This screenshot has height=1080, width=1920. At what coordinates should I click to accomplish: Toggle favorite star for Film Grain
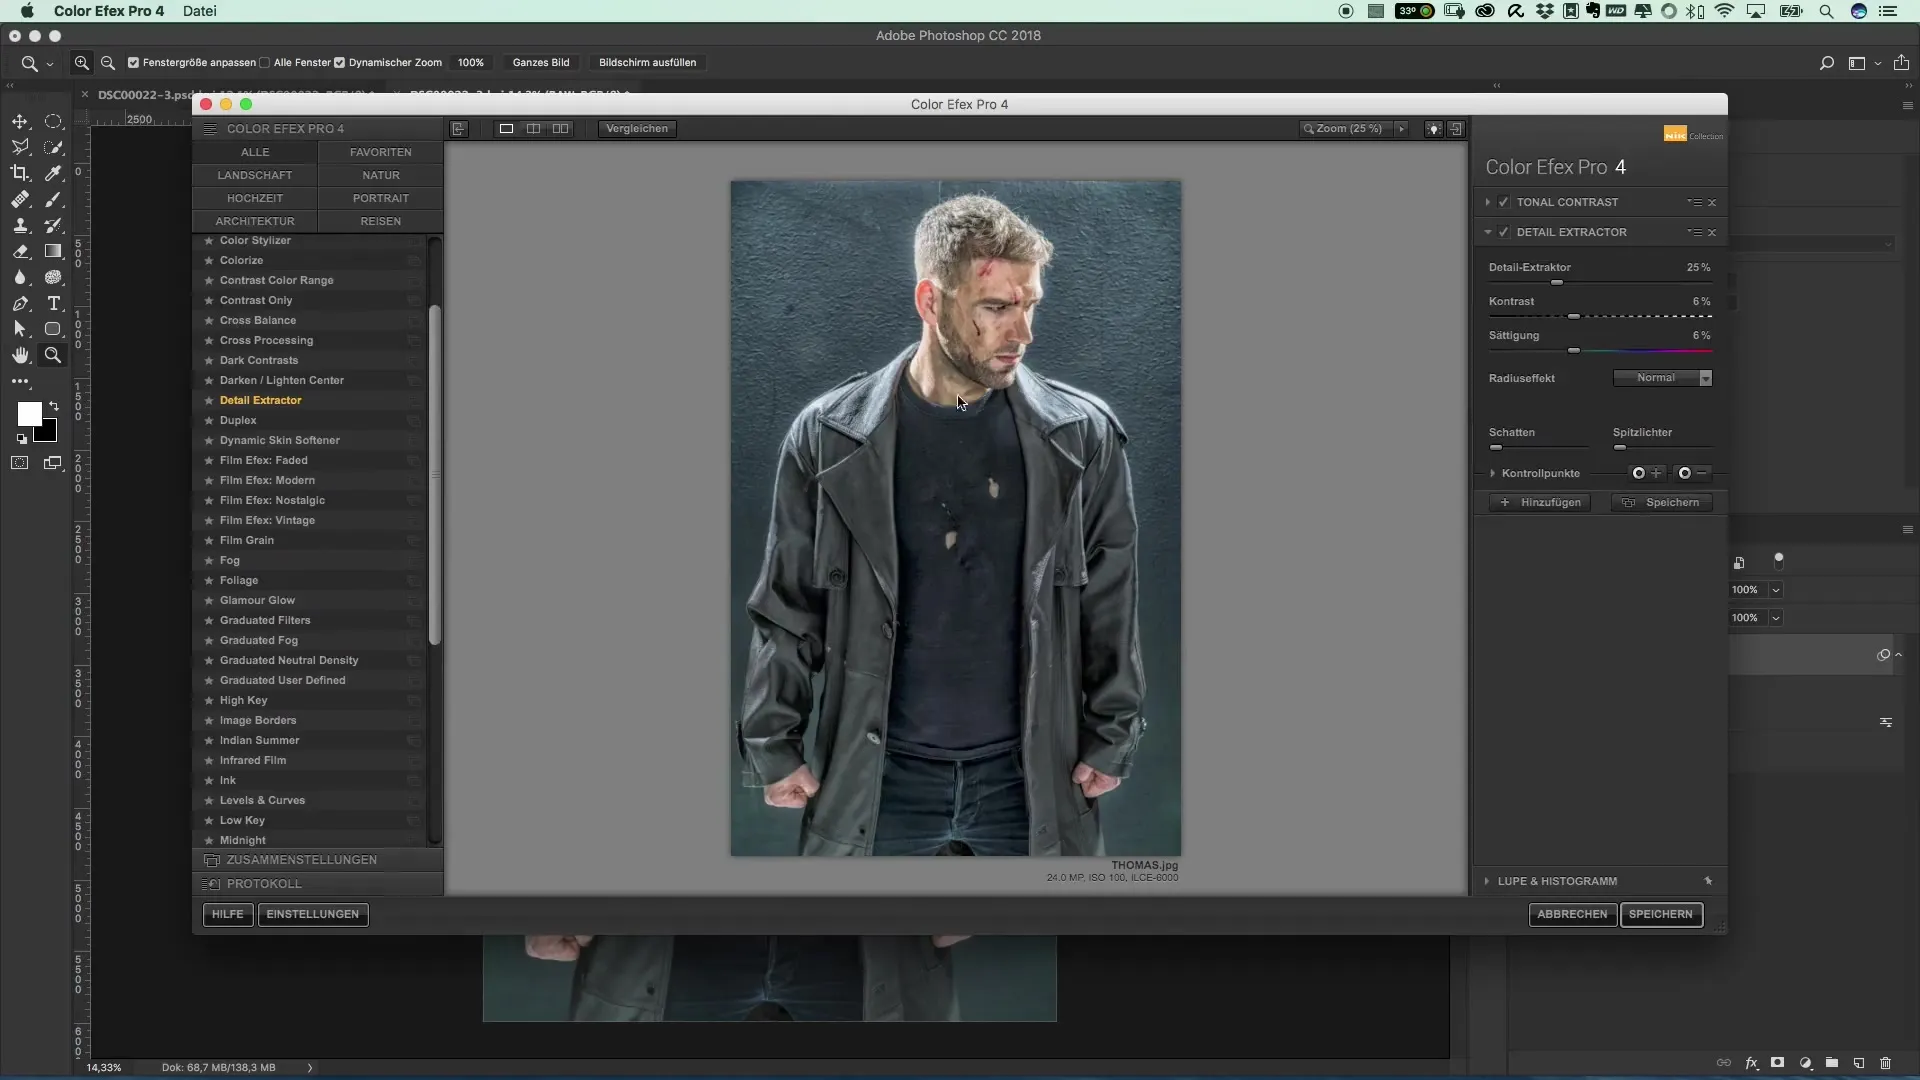[209, 540]
